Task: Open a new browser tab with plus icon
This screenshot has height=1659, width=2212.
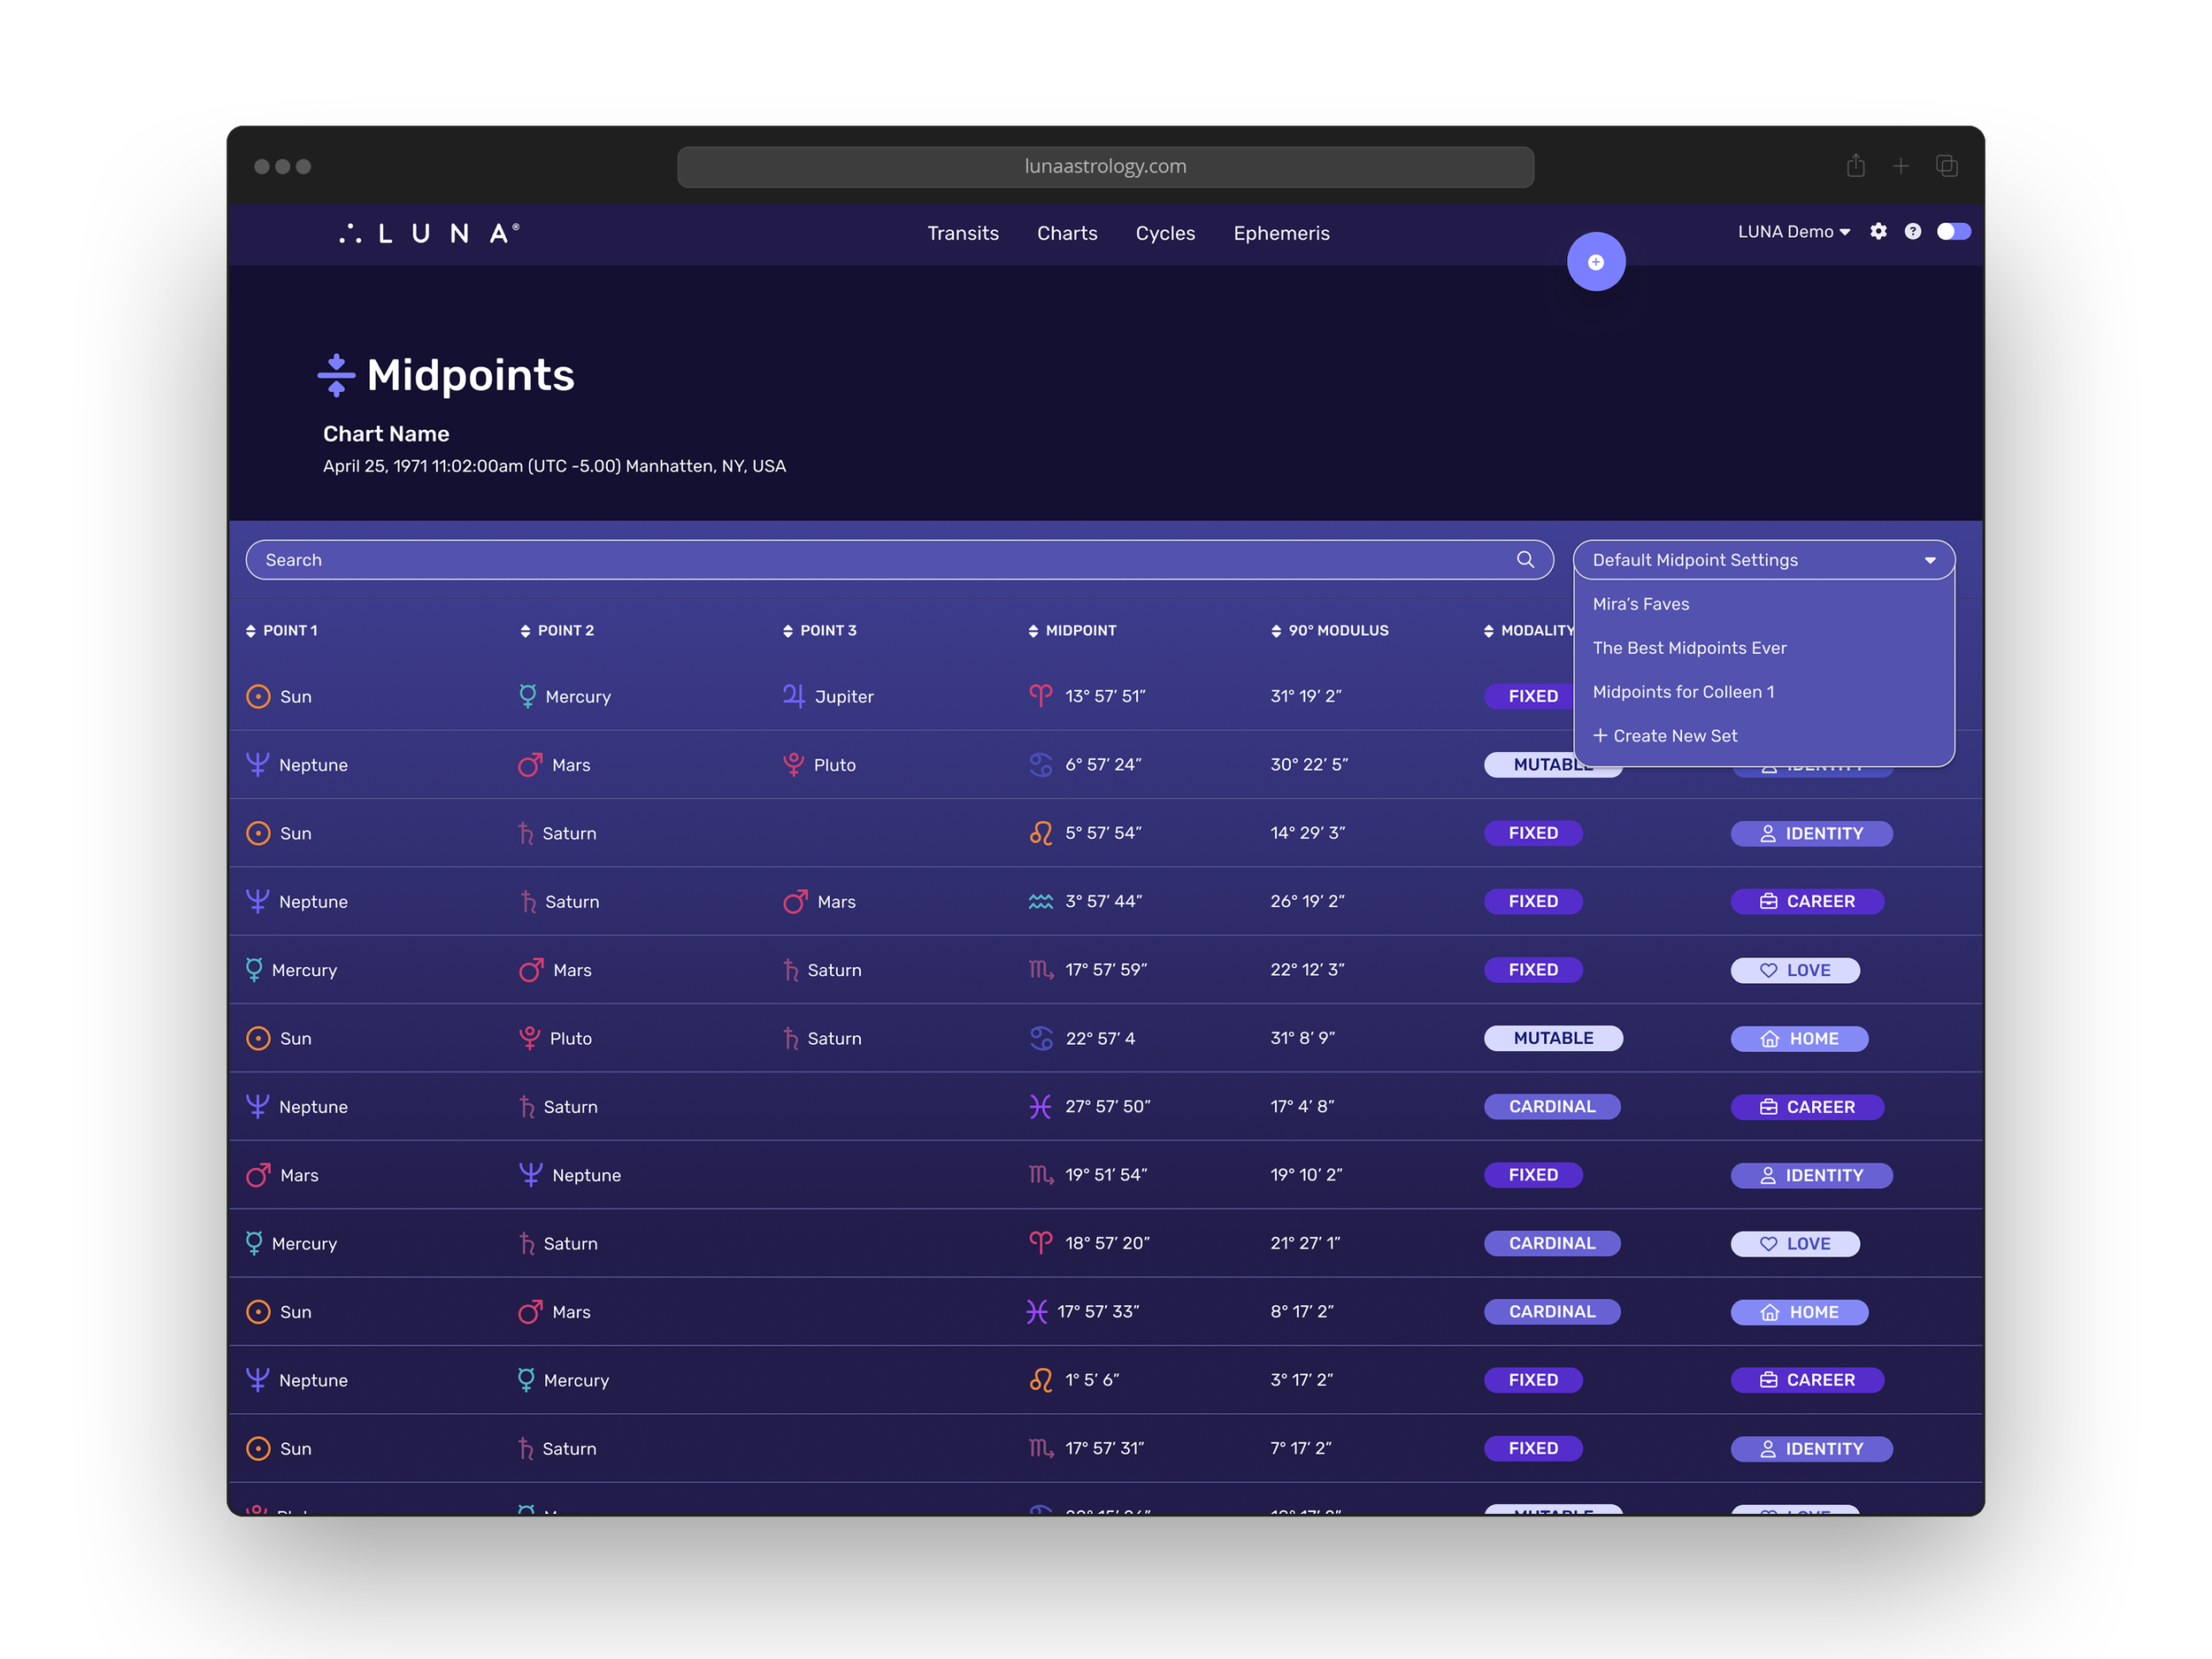Action: pos(1900,166)
